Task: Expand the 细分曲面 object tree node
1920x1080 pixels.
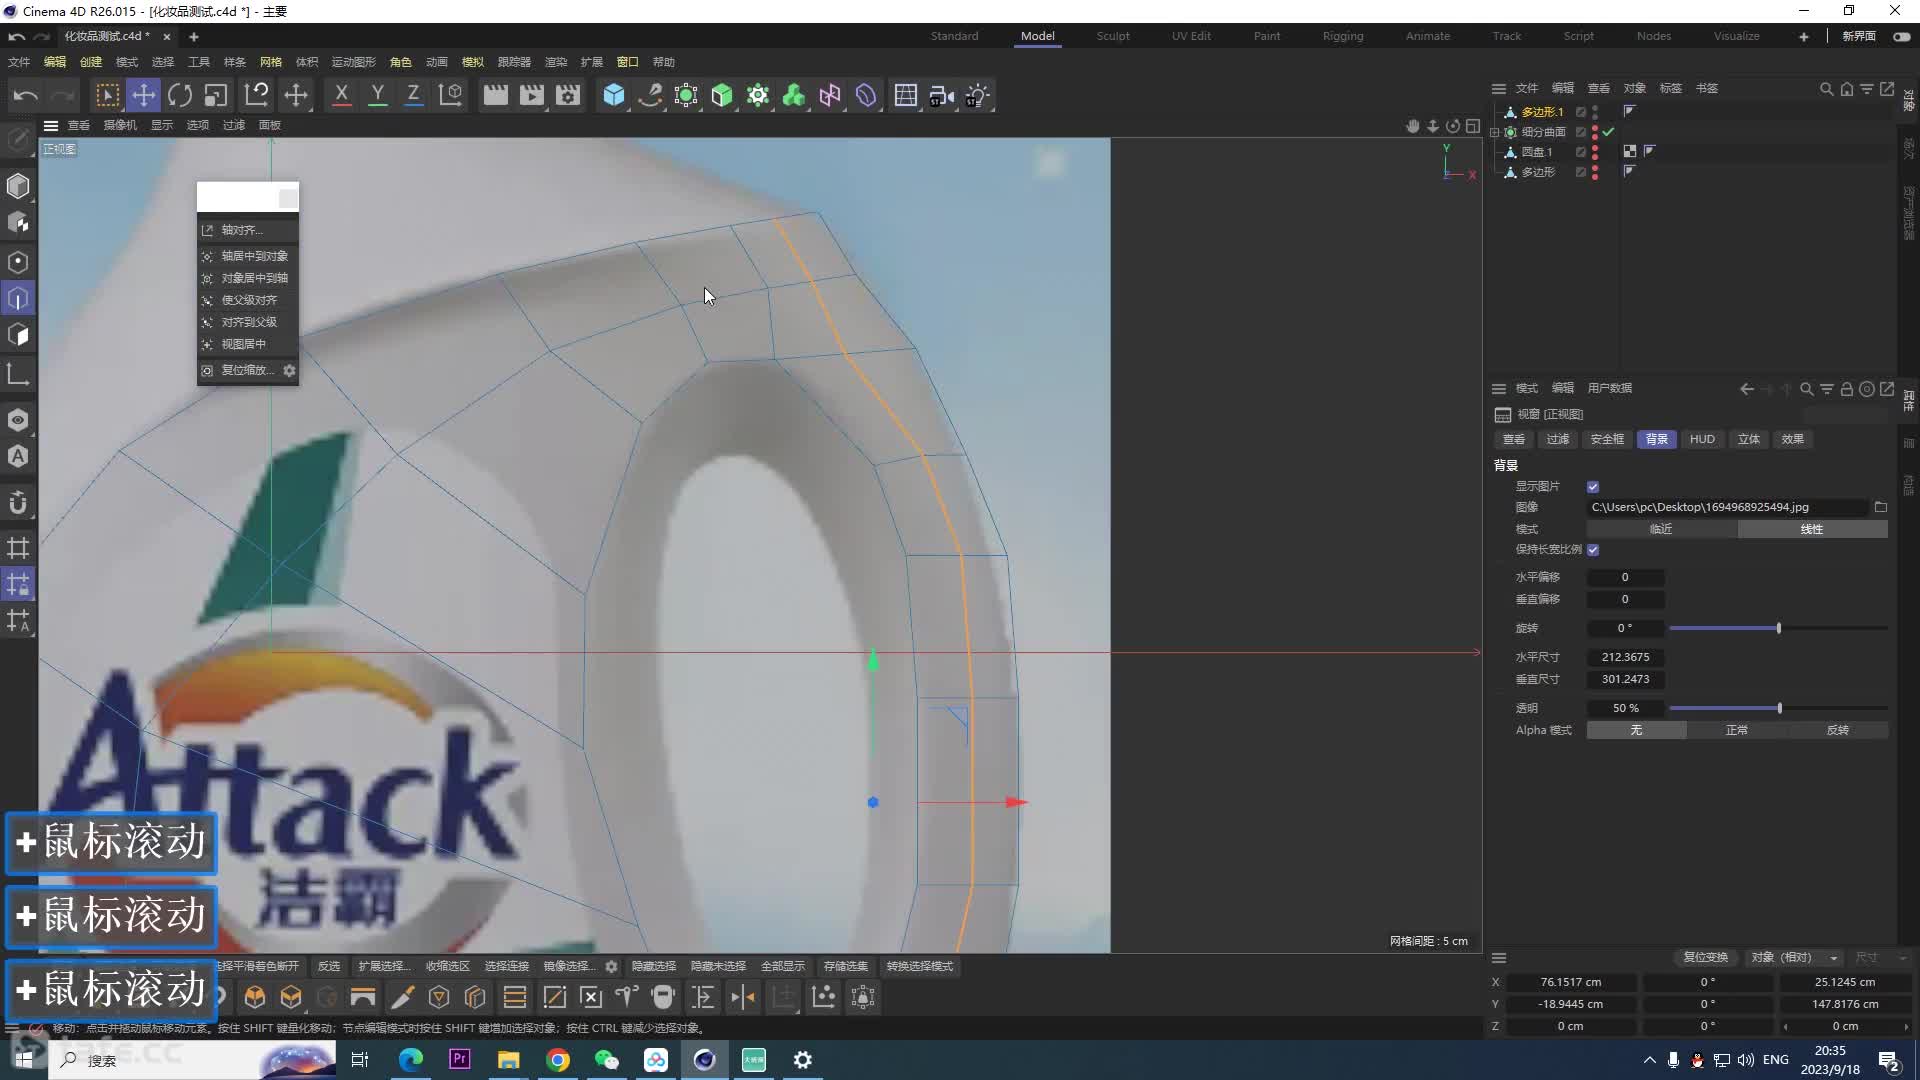Action: point(1495,132)
